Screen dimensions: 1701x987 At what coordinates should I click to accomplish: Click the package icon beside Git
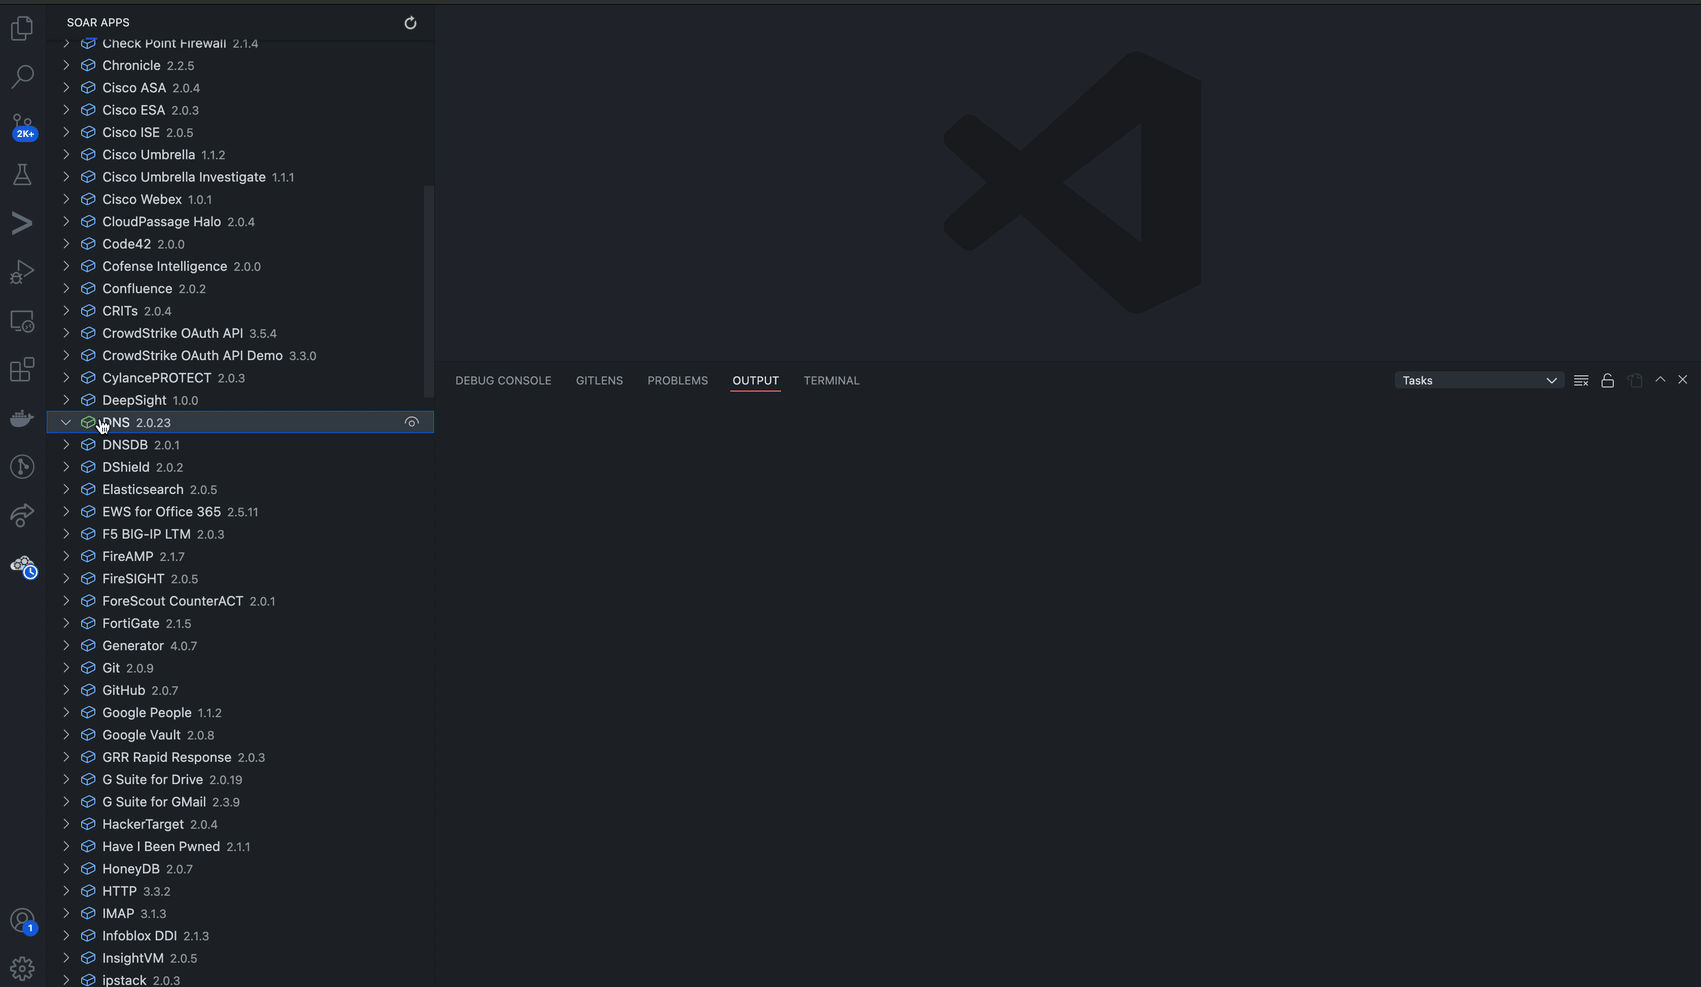pos(88,668)
